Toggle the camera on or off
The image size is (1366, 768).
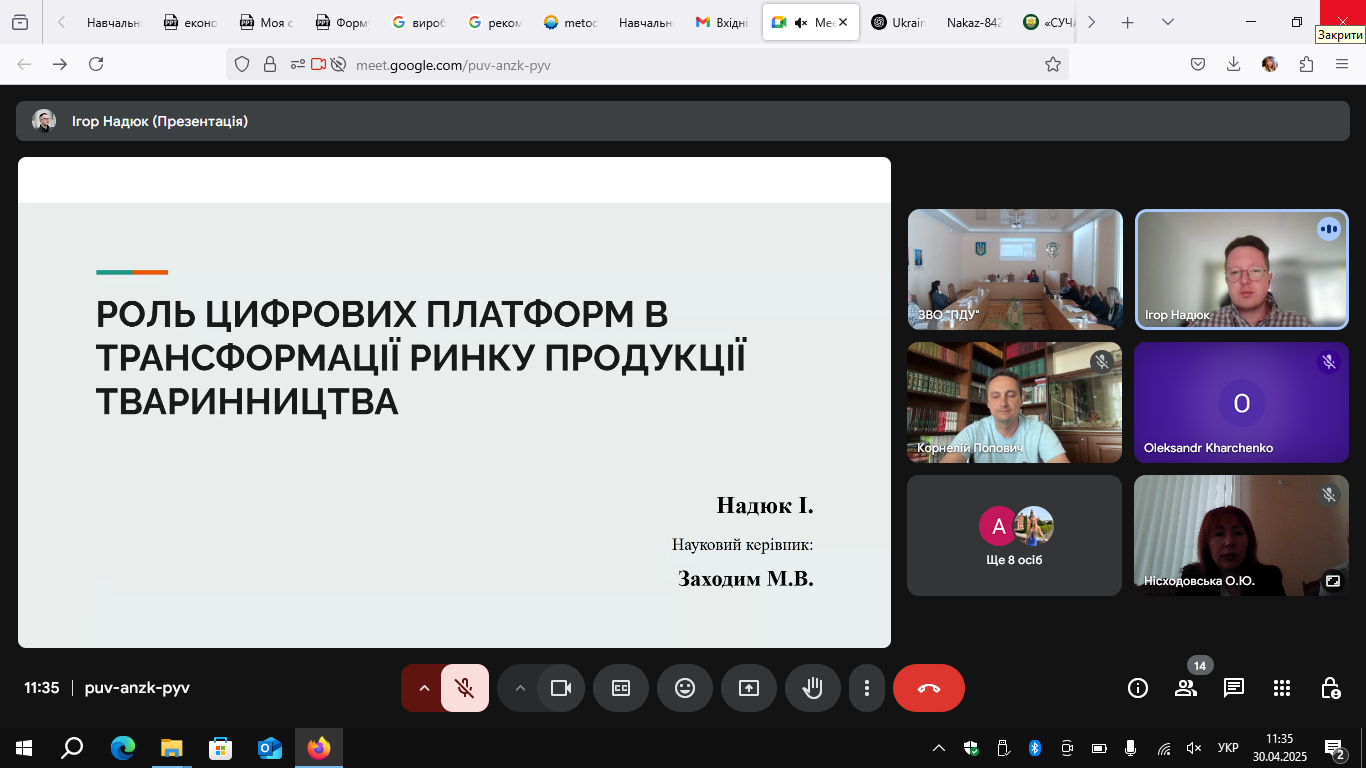[x=560, y=688]
